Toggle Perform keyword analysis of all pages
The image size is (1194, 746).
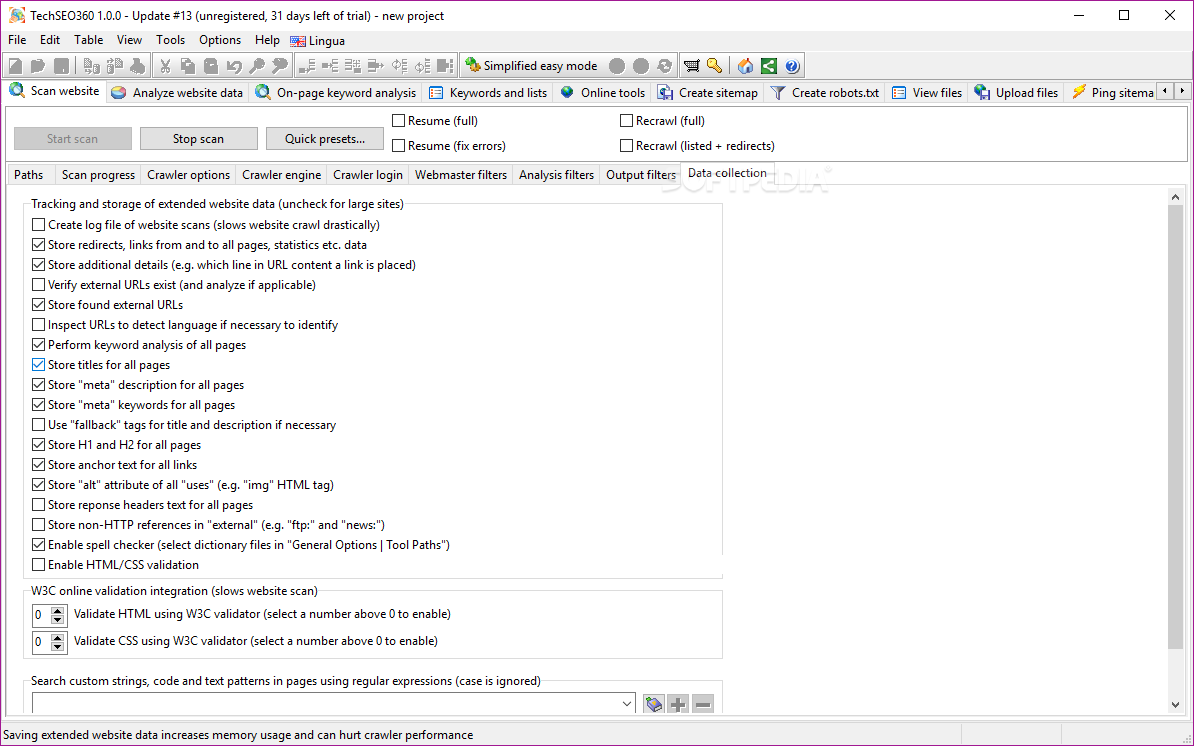[x=39, y=345]
